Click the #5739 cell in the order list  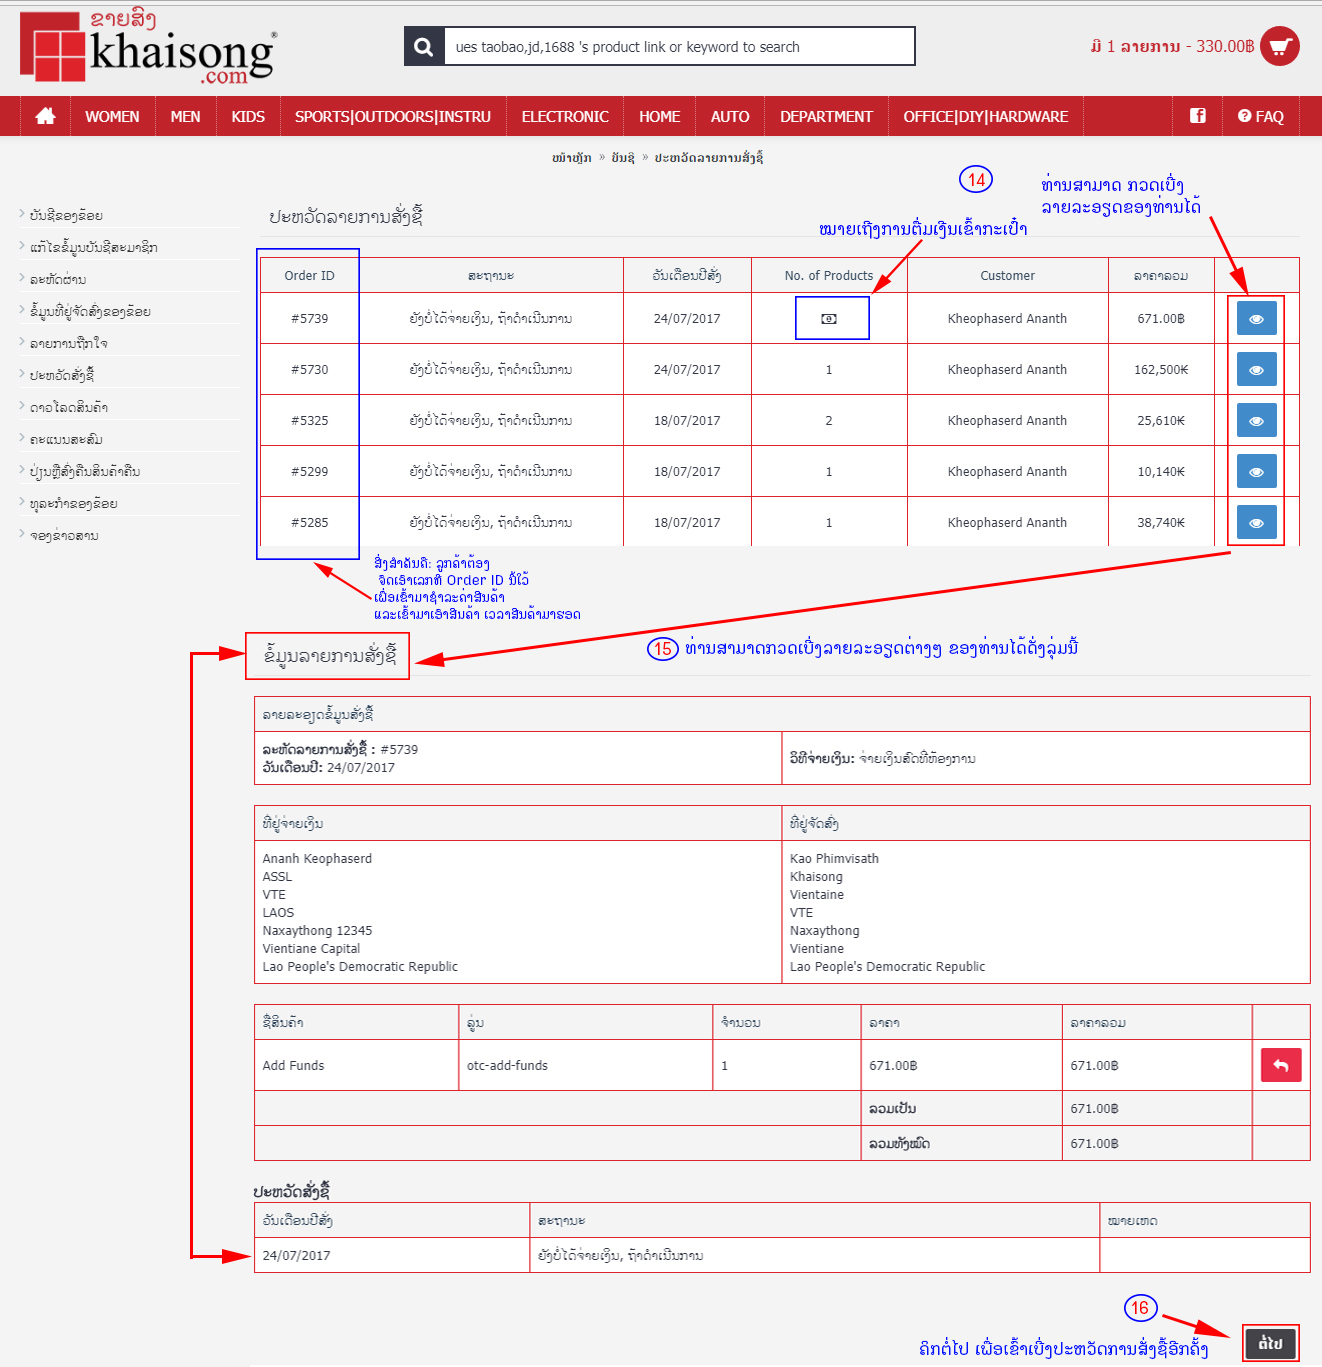[x=310, y=319]
